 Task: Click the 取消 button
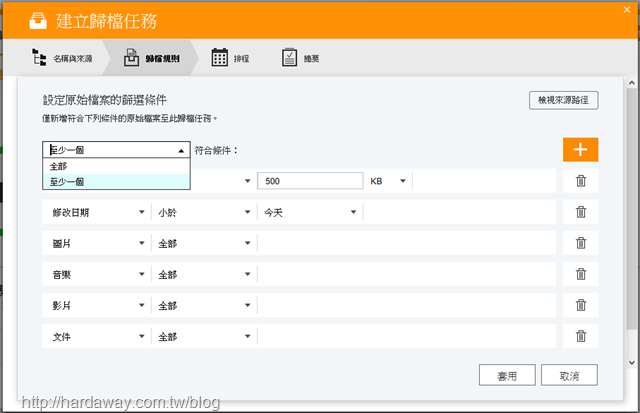[569, 375]
